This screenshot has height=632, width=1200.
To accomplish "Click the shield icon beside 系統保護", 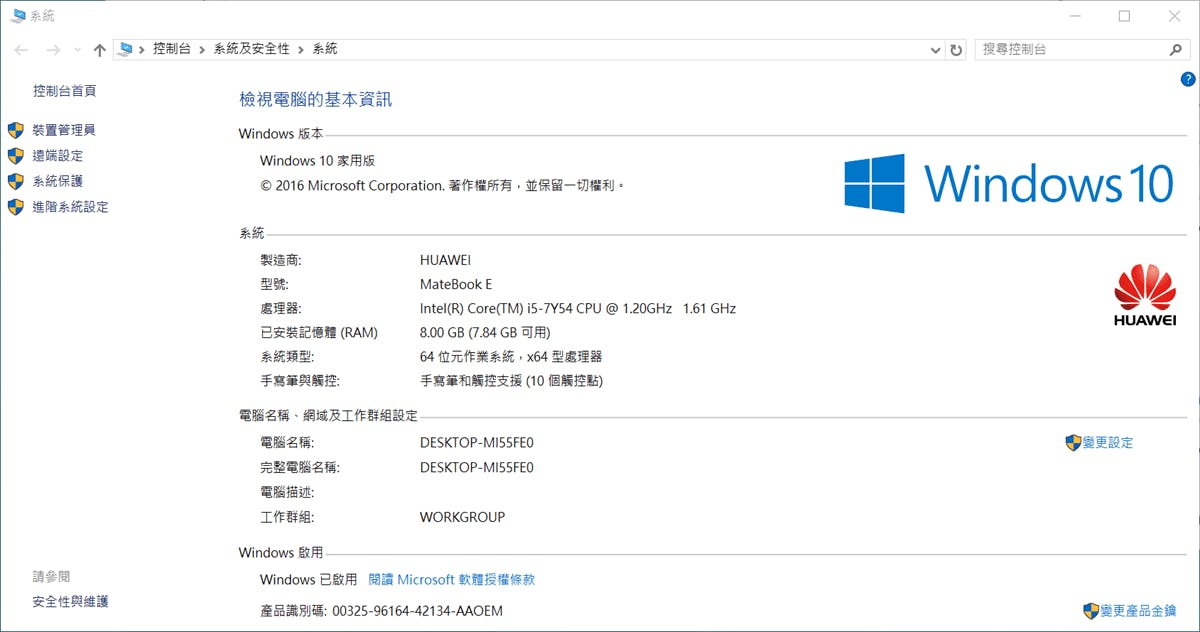I will click(x=15, y=181).
